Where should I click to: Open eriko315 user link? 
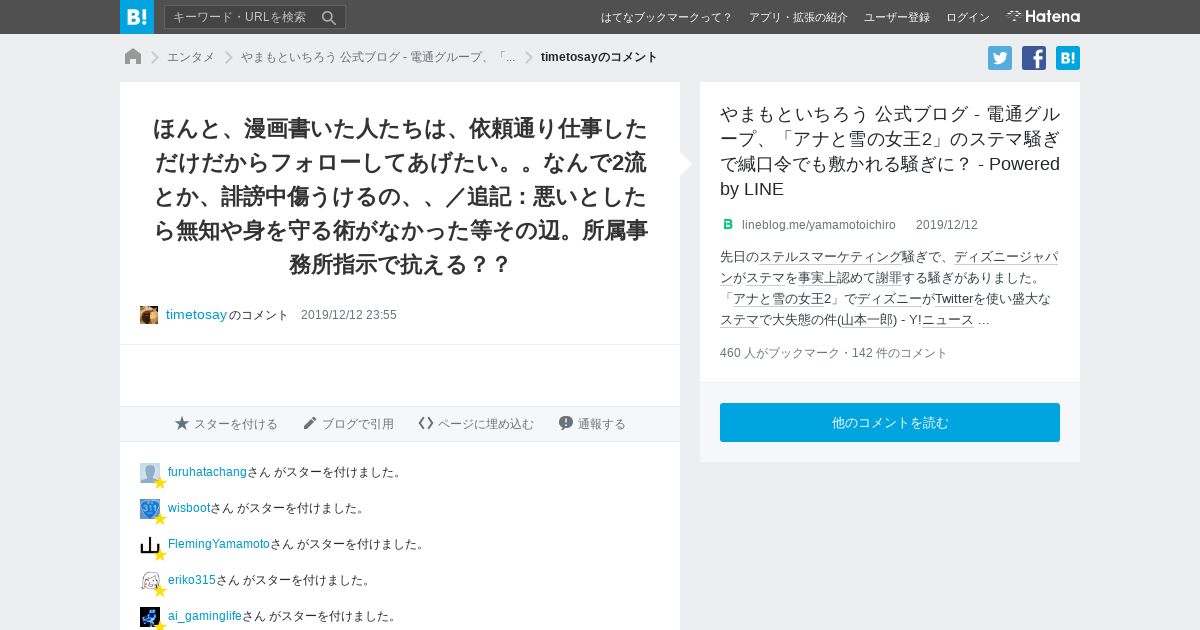(x=192, y=580)
